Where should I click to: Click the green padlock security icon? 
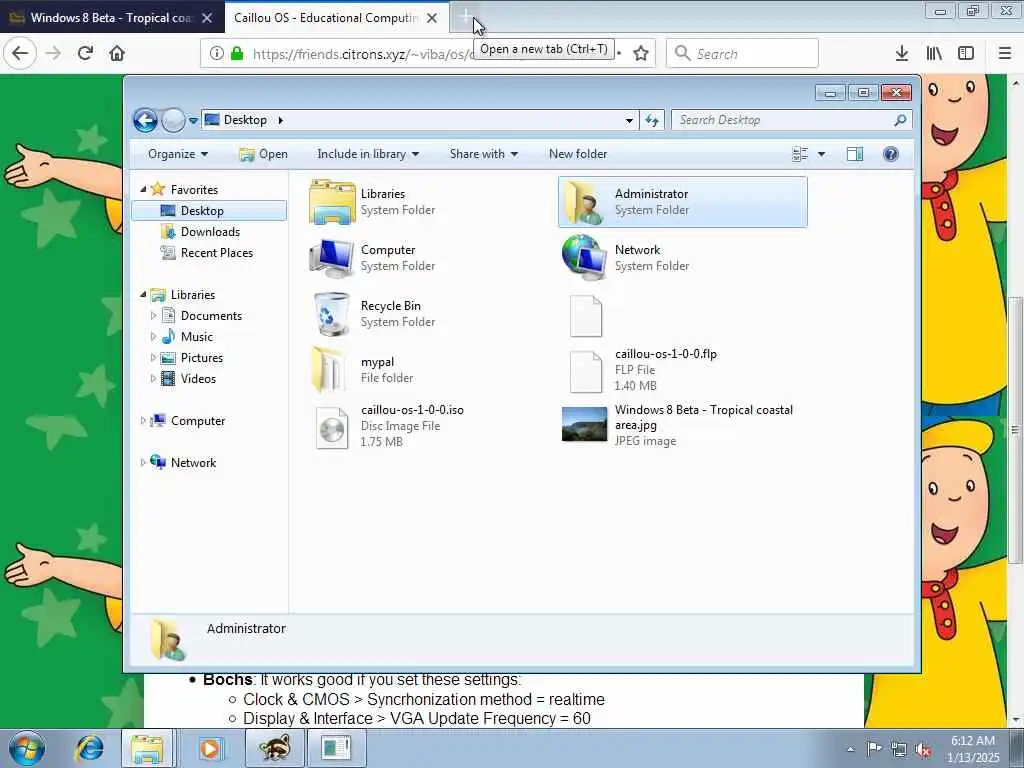pyautogui.click(x=237, y=54)
